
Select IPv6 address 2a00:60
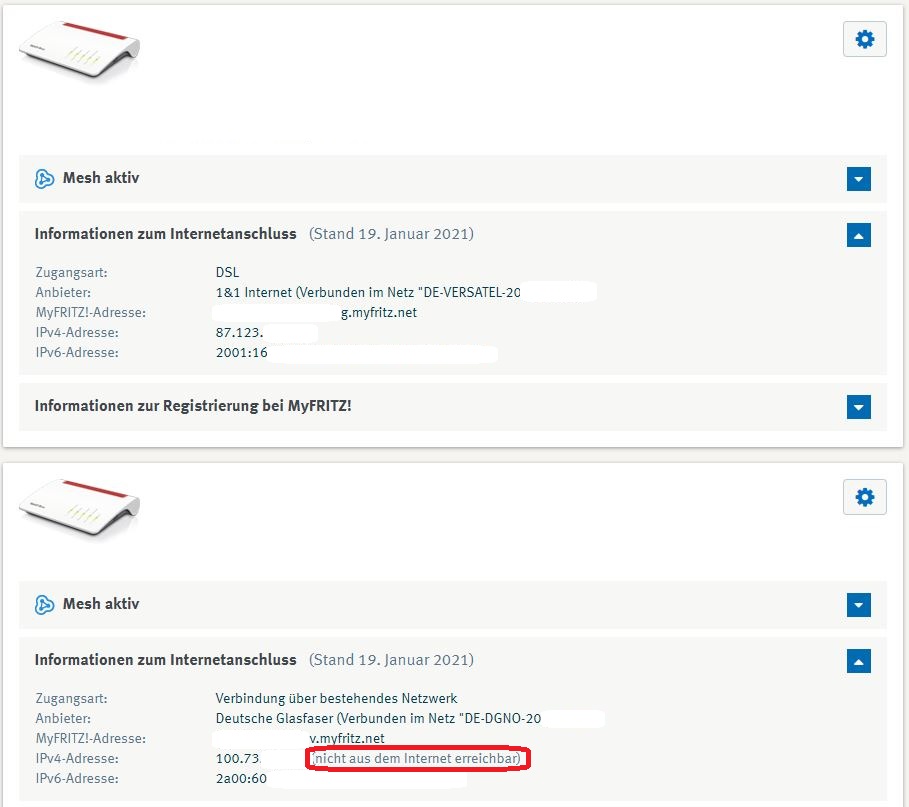coord(241,779)
